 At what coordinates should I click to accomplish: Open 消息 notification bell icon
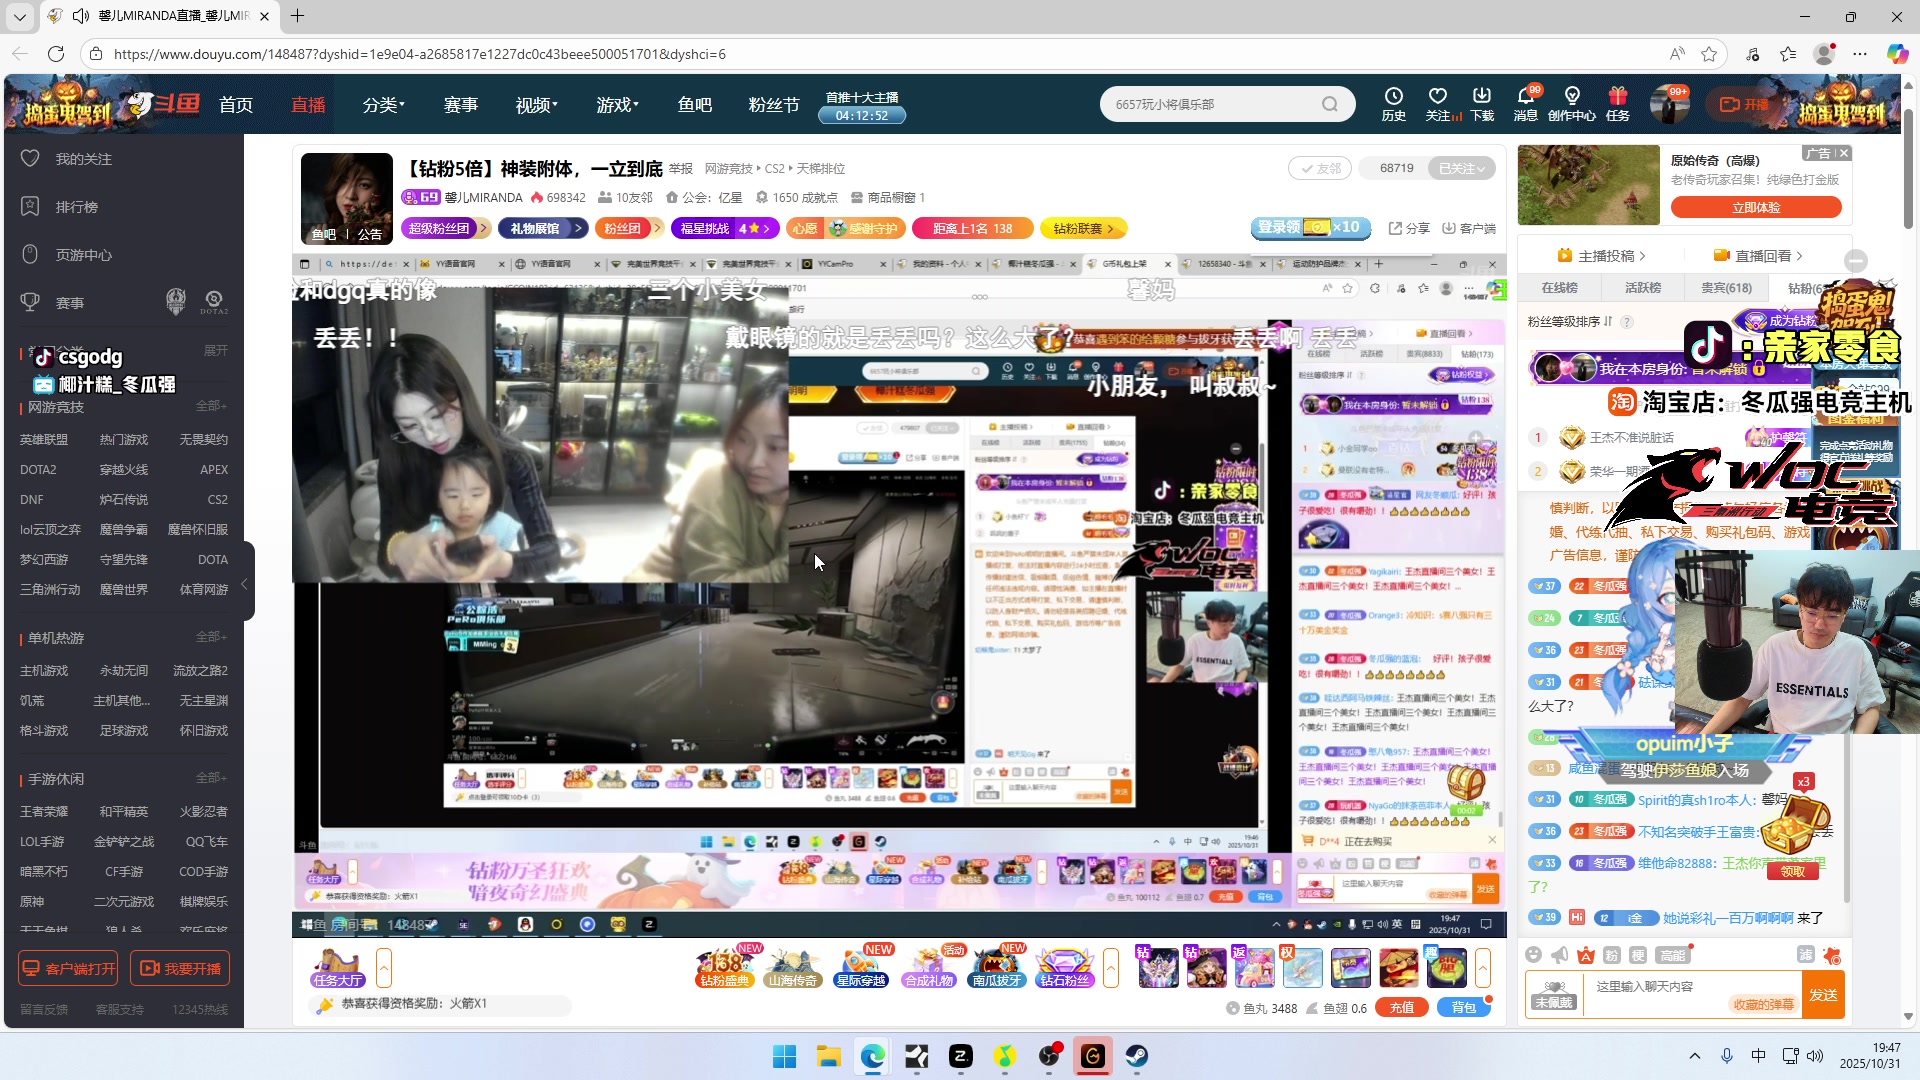point(1525,97)
